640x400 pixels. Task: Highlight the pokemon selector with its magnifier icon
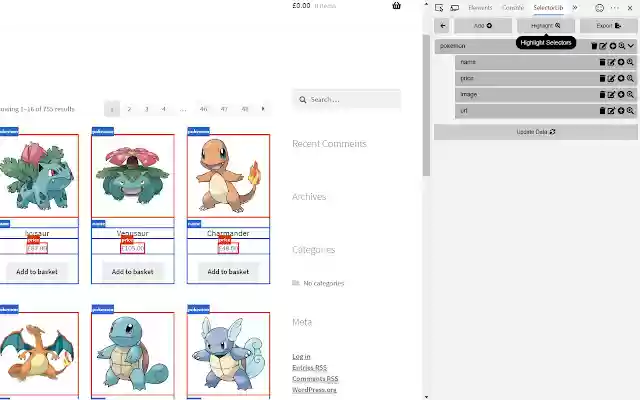(622, 46)
